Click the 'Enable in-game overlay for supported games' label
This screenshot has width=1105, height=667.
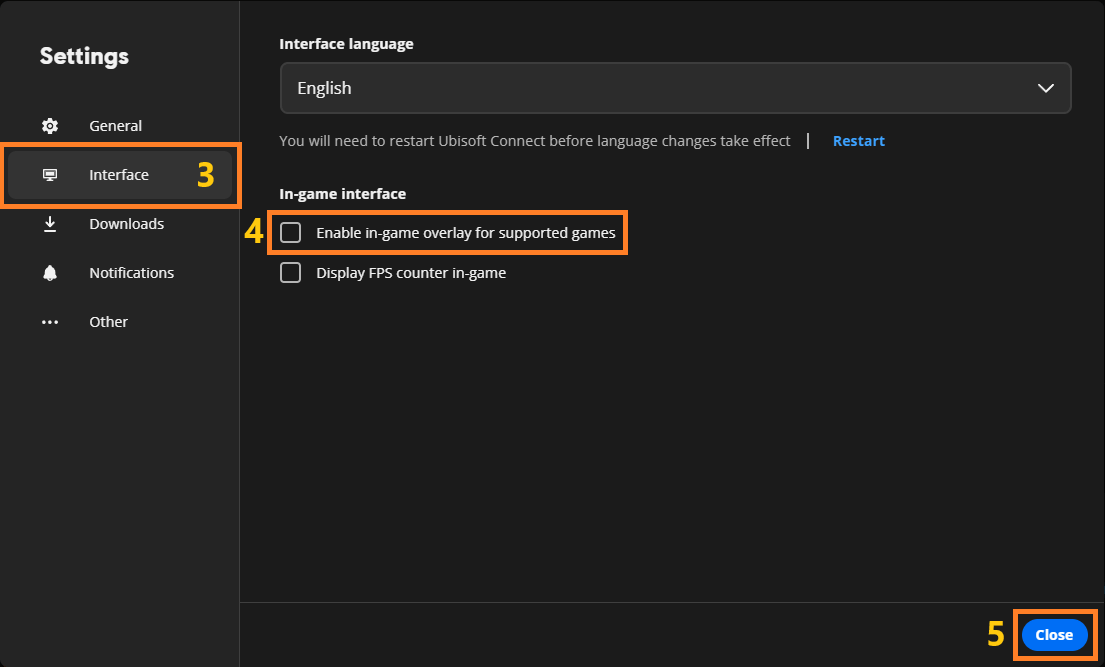[465, 233]
